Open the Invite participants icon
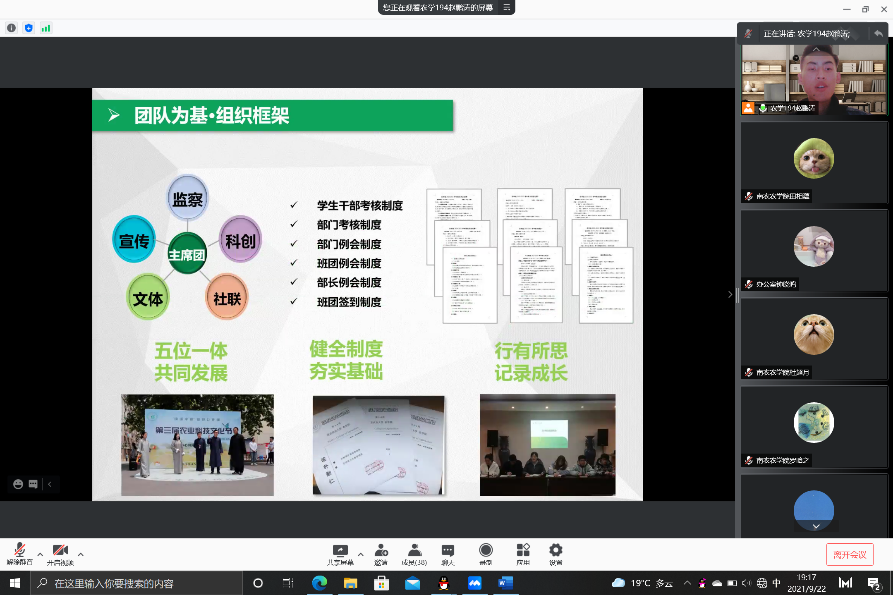893x595 pixels. point(381,551)
